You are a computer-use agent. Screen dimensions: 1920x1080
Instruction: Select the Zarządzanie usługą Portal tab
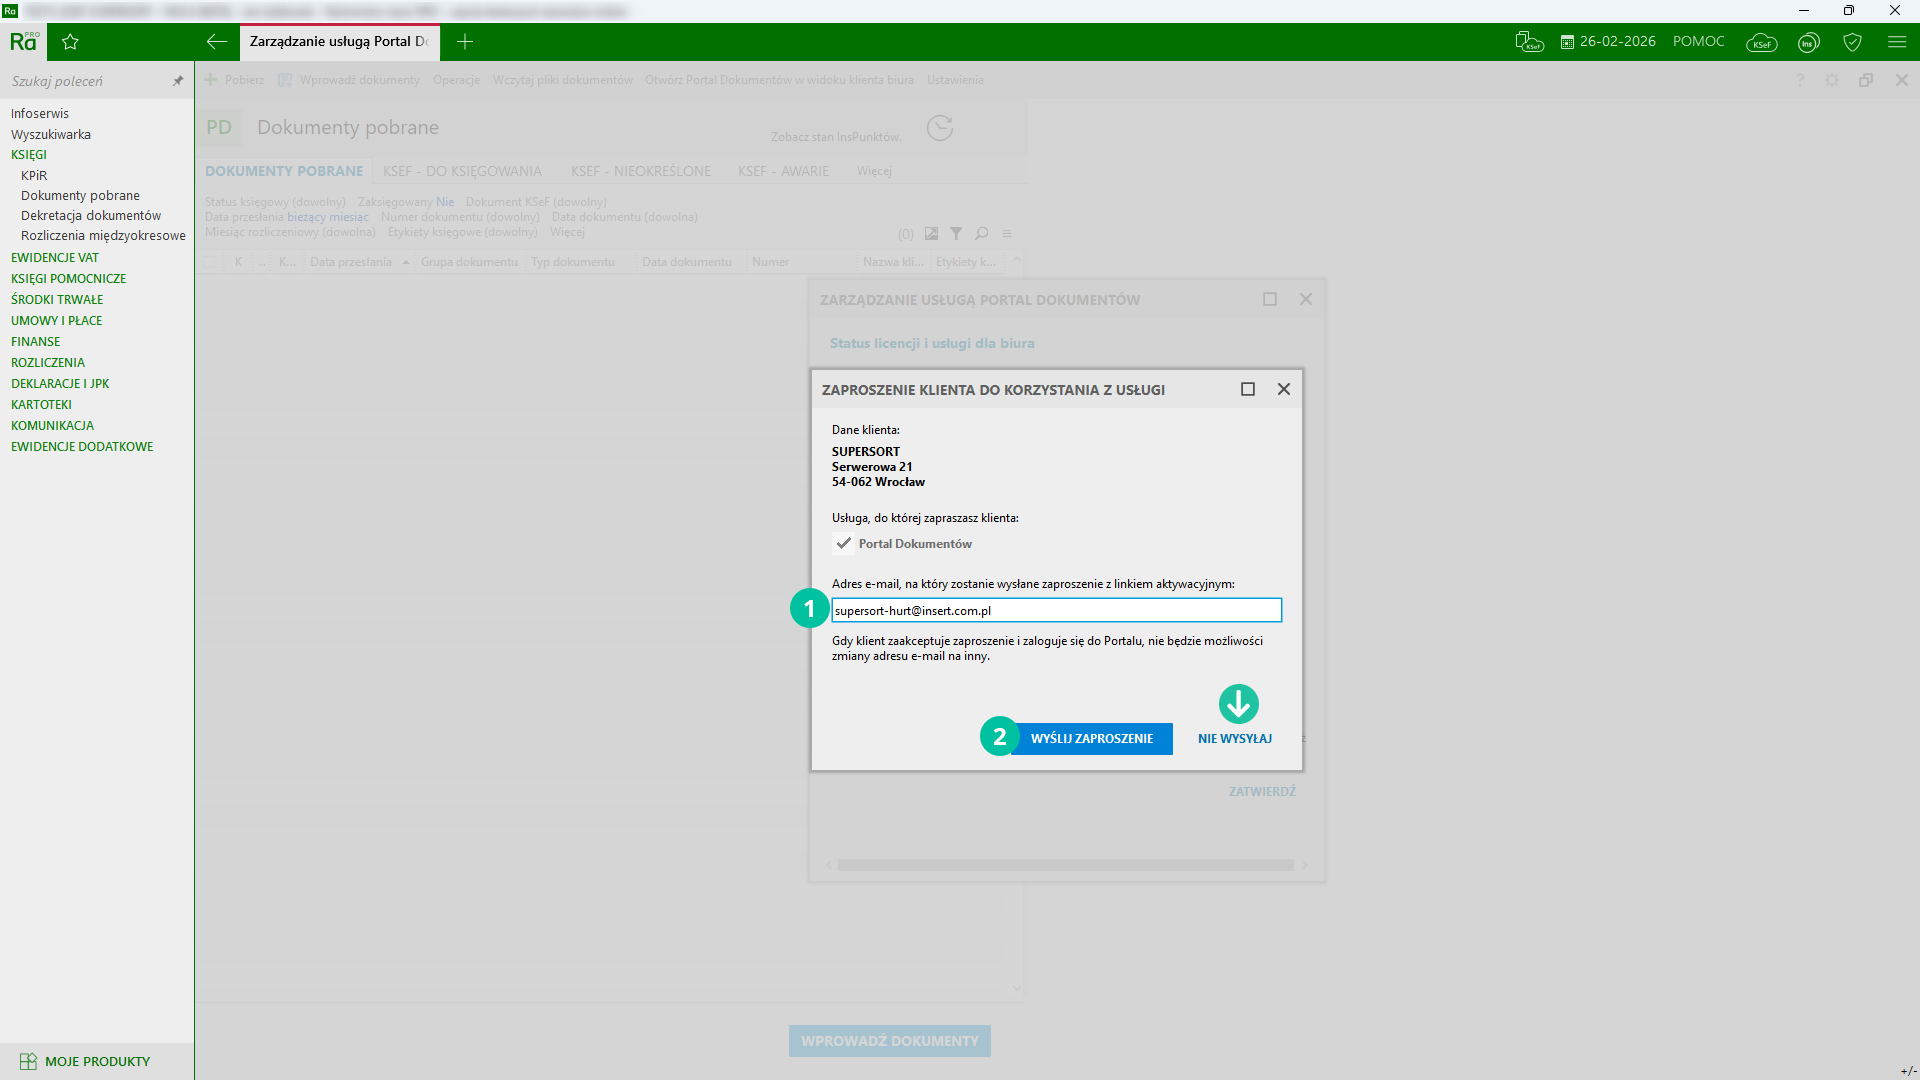coord(338,42)
